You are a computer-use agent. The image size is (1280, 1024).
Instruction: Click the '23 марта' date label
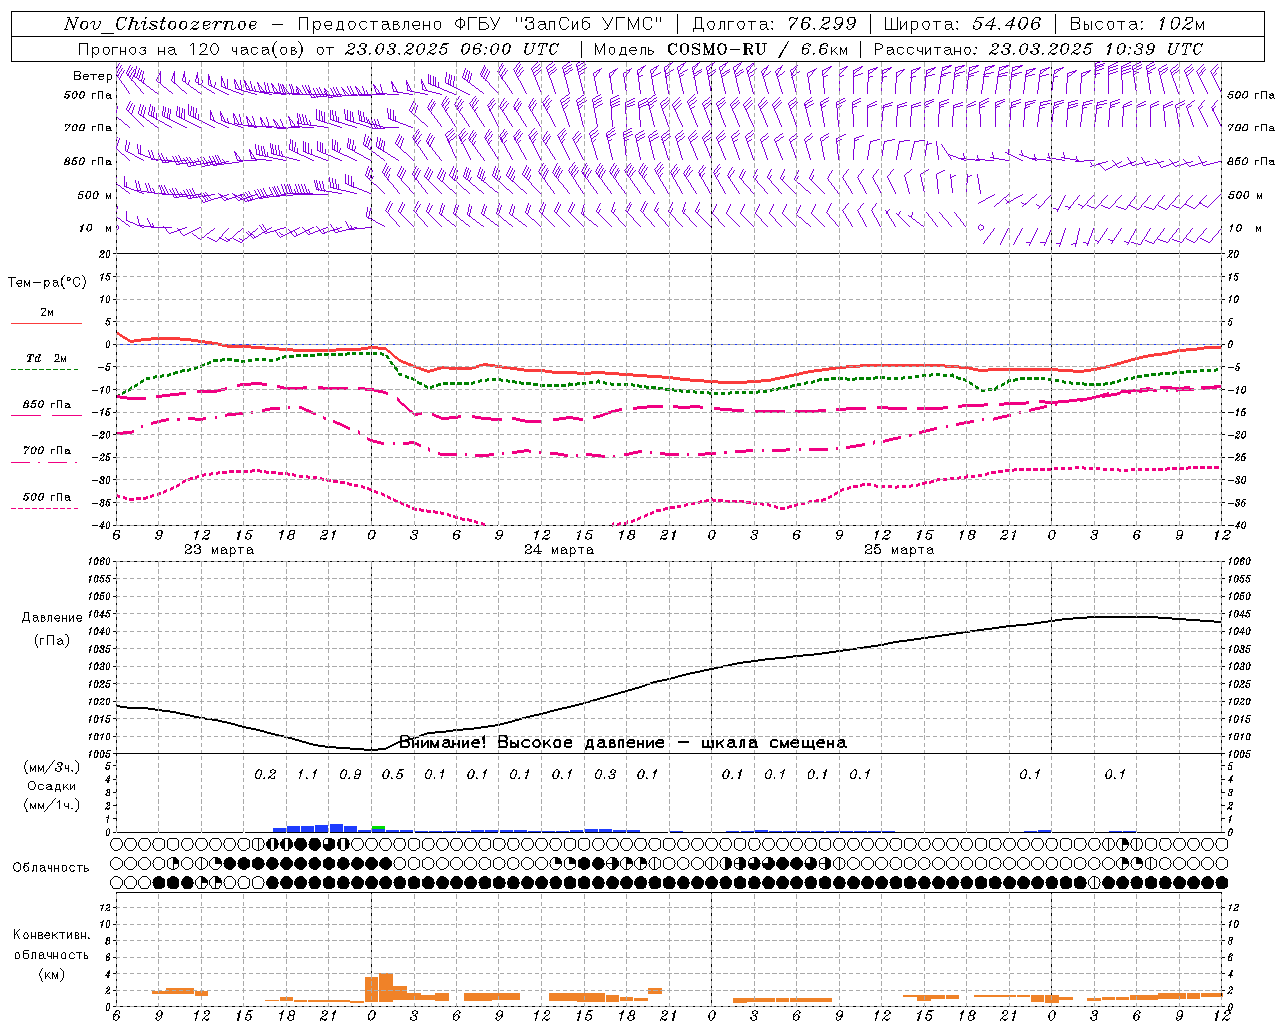(x=219, y=550)
